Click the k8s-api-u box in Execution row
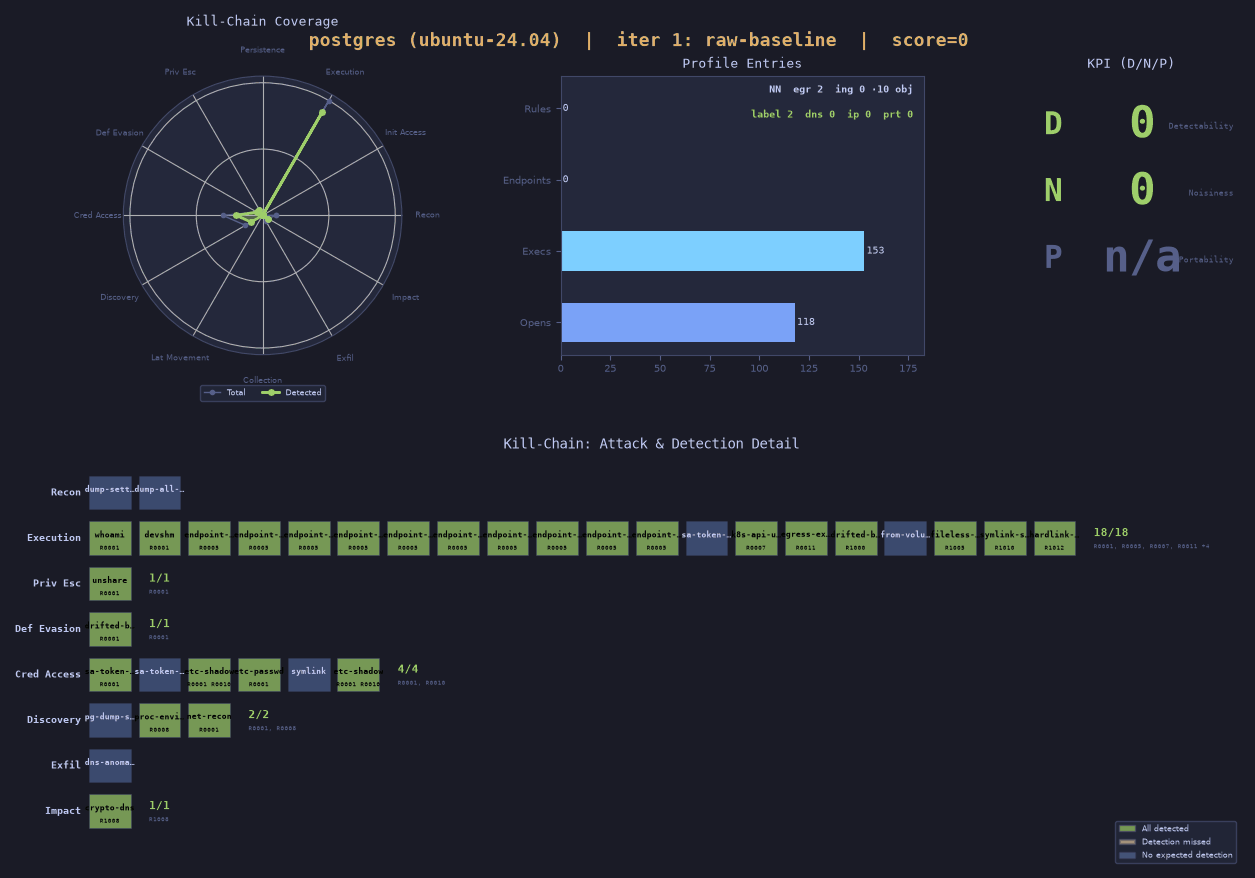This screenshot has height=878, width=1255. (x=756, y=538)
